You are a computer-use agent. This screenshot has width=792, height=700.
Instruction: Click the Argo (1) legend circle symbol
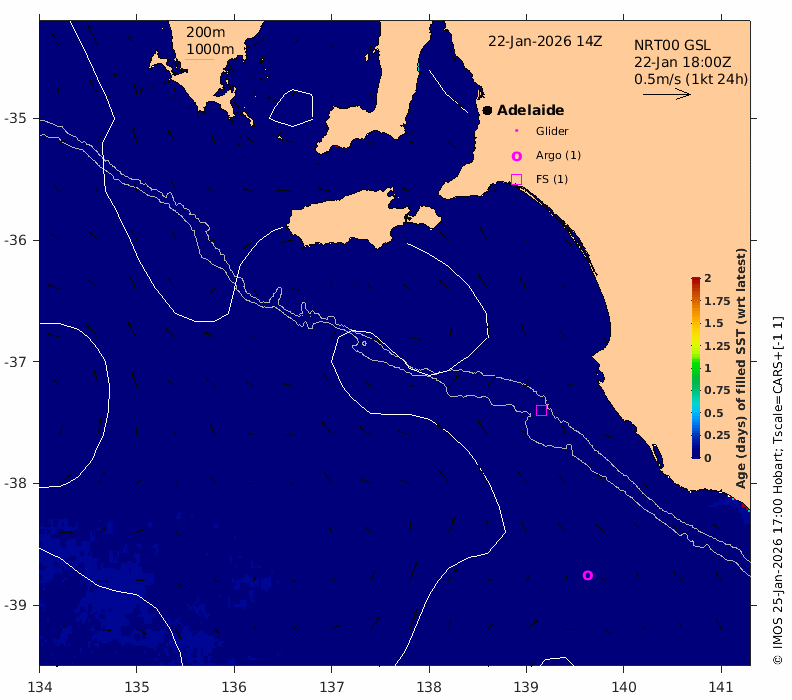coord(516,156)
